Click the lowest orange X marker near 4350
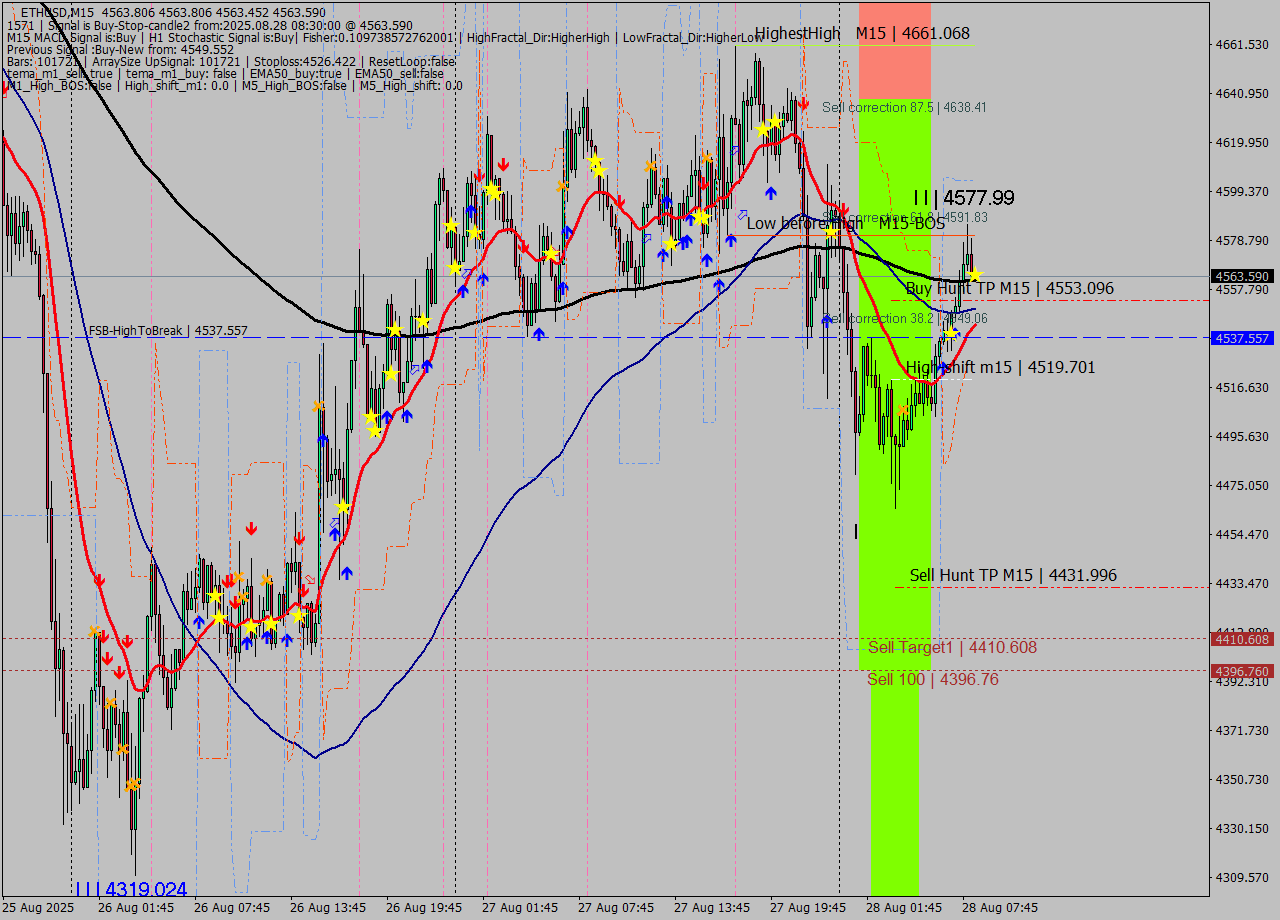The width and height of the screenshot is (1280, 920). coord(132,784)
